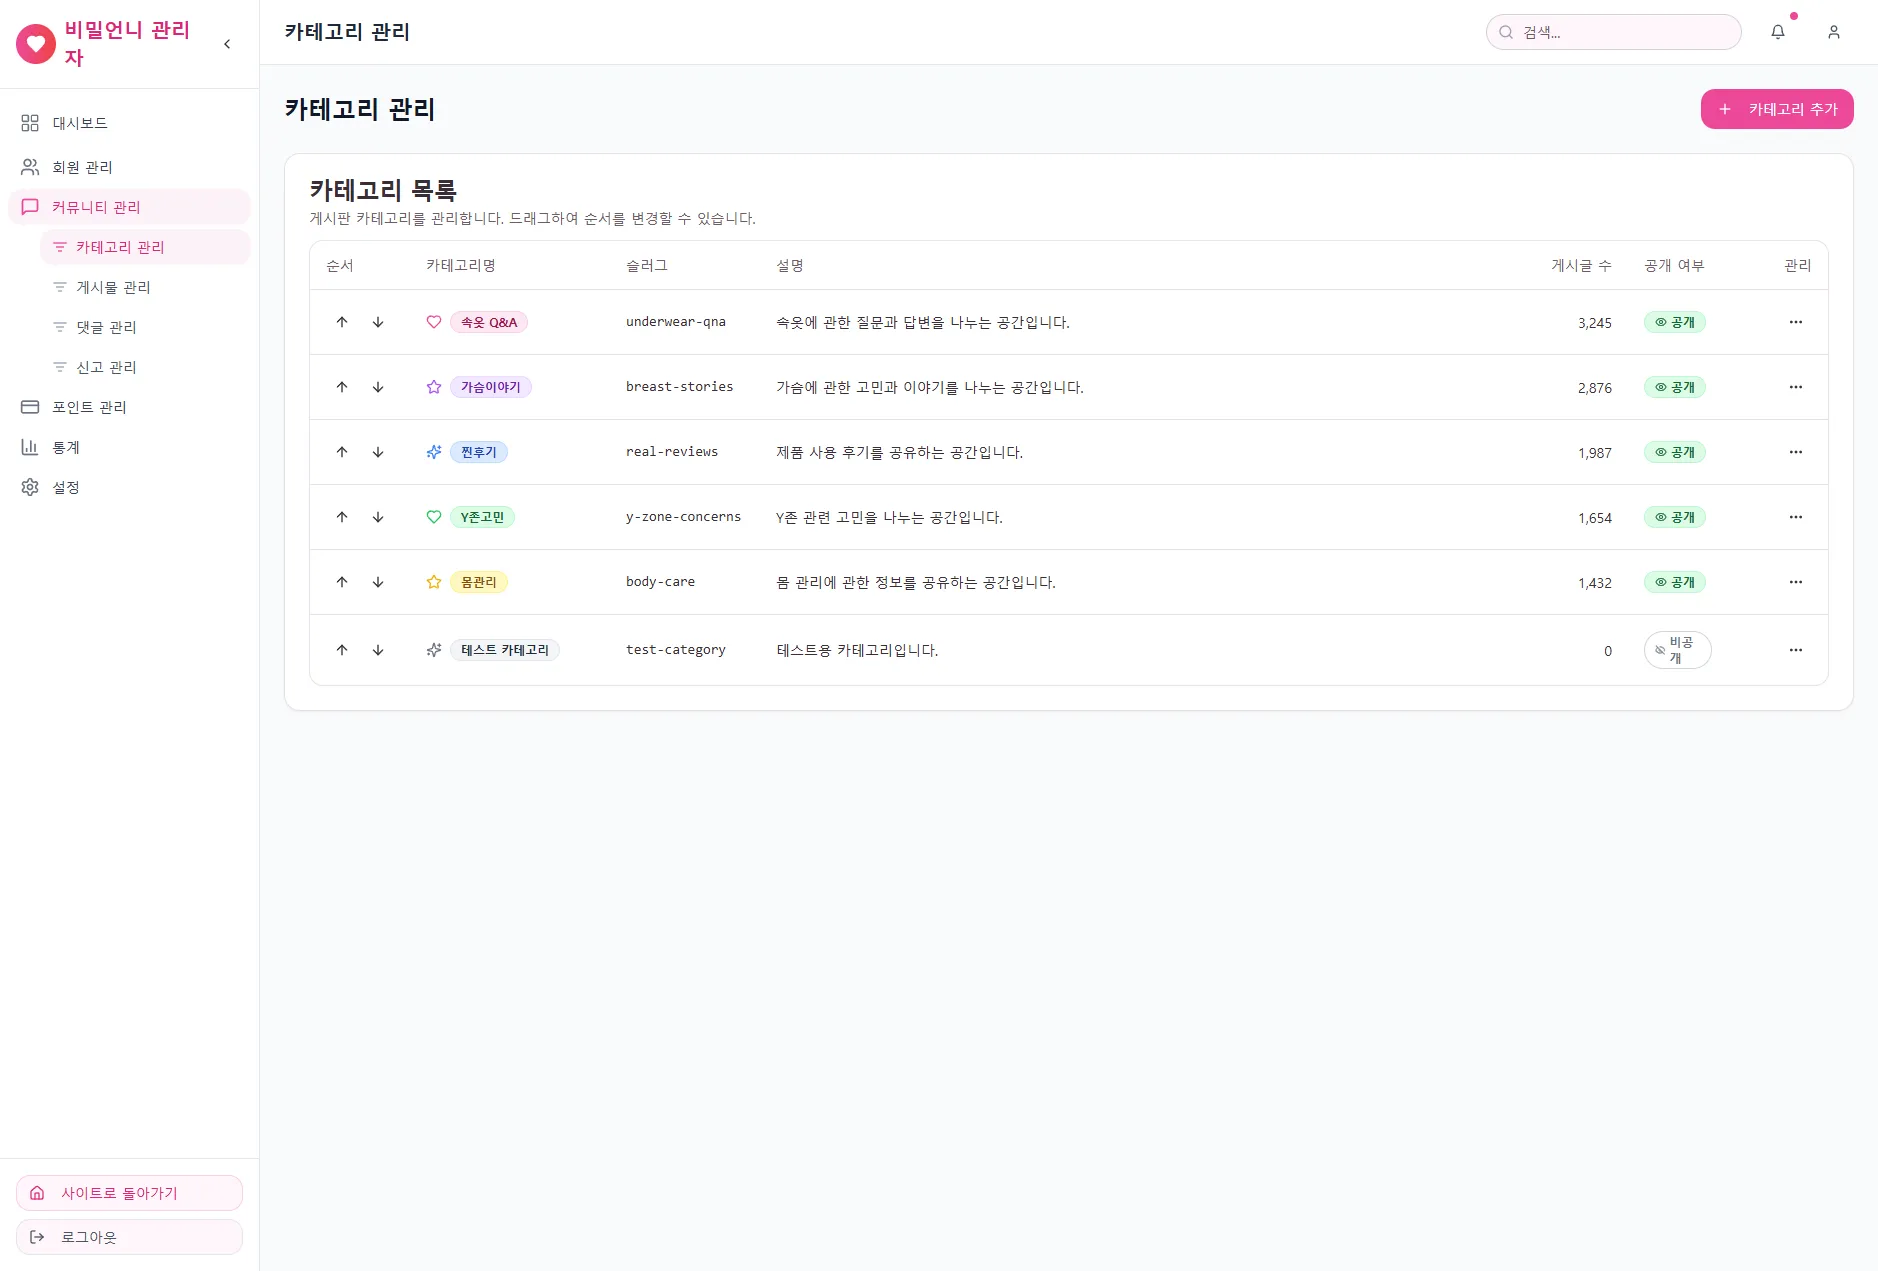Click the heart icon beside 속옷 Q&A
Image resolution: width=1878 pixels, height=1271 pixels.
click(x=434, y=322)
